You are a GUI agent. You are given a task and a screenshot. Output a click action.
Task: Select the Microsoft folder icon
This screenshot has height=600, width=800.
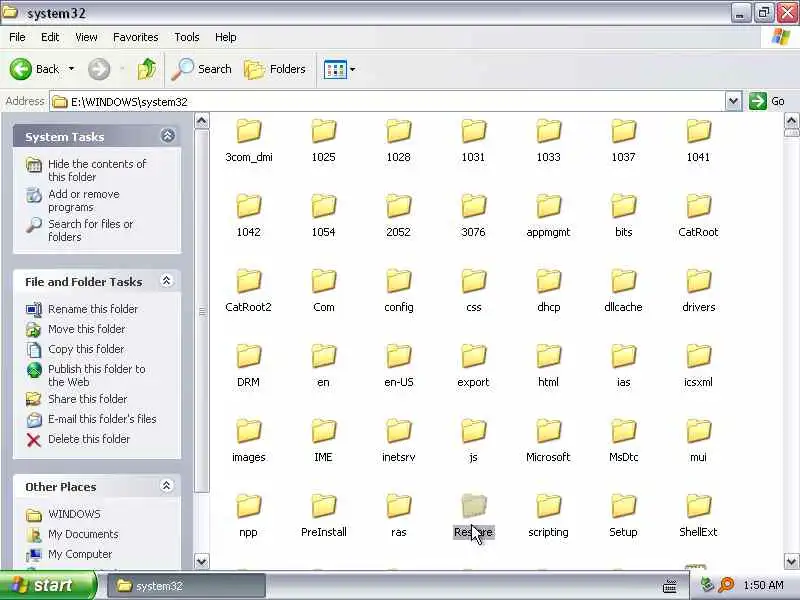549,431
